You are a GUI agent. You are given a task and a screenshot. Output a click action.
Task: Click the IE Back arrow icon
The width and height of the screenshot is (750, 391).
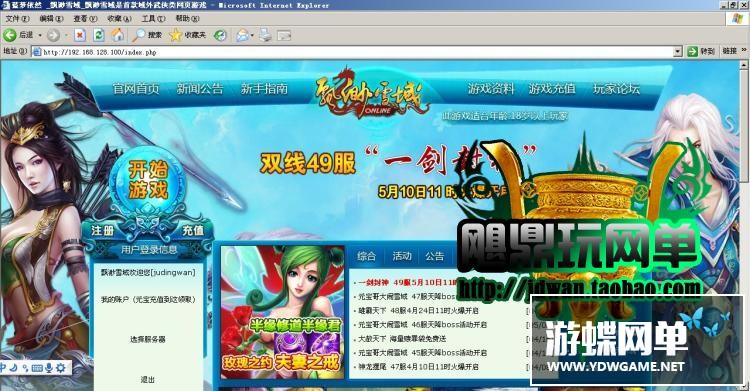coord(10,35)
